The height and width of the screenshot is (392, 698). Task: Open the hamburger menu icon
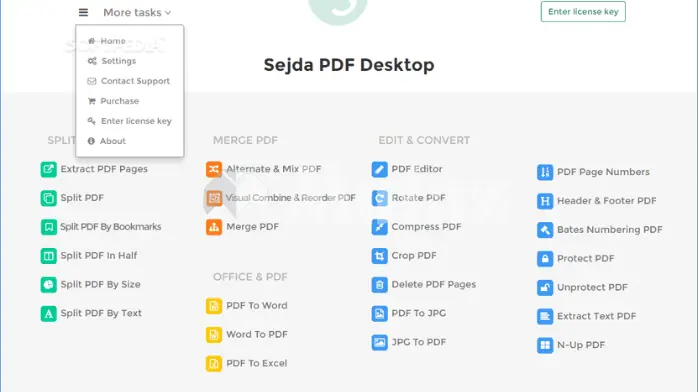pos(83,12)
